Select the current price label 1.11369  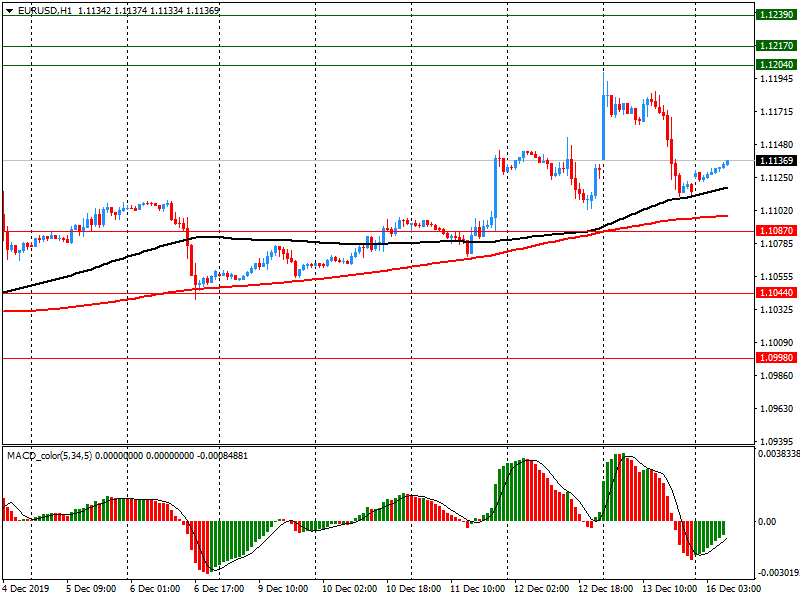[x=776, y=161]
